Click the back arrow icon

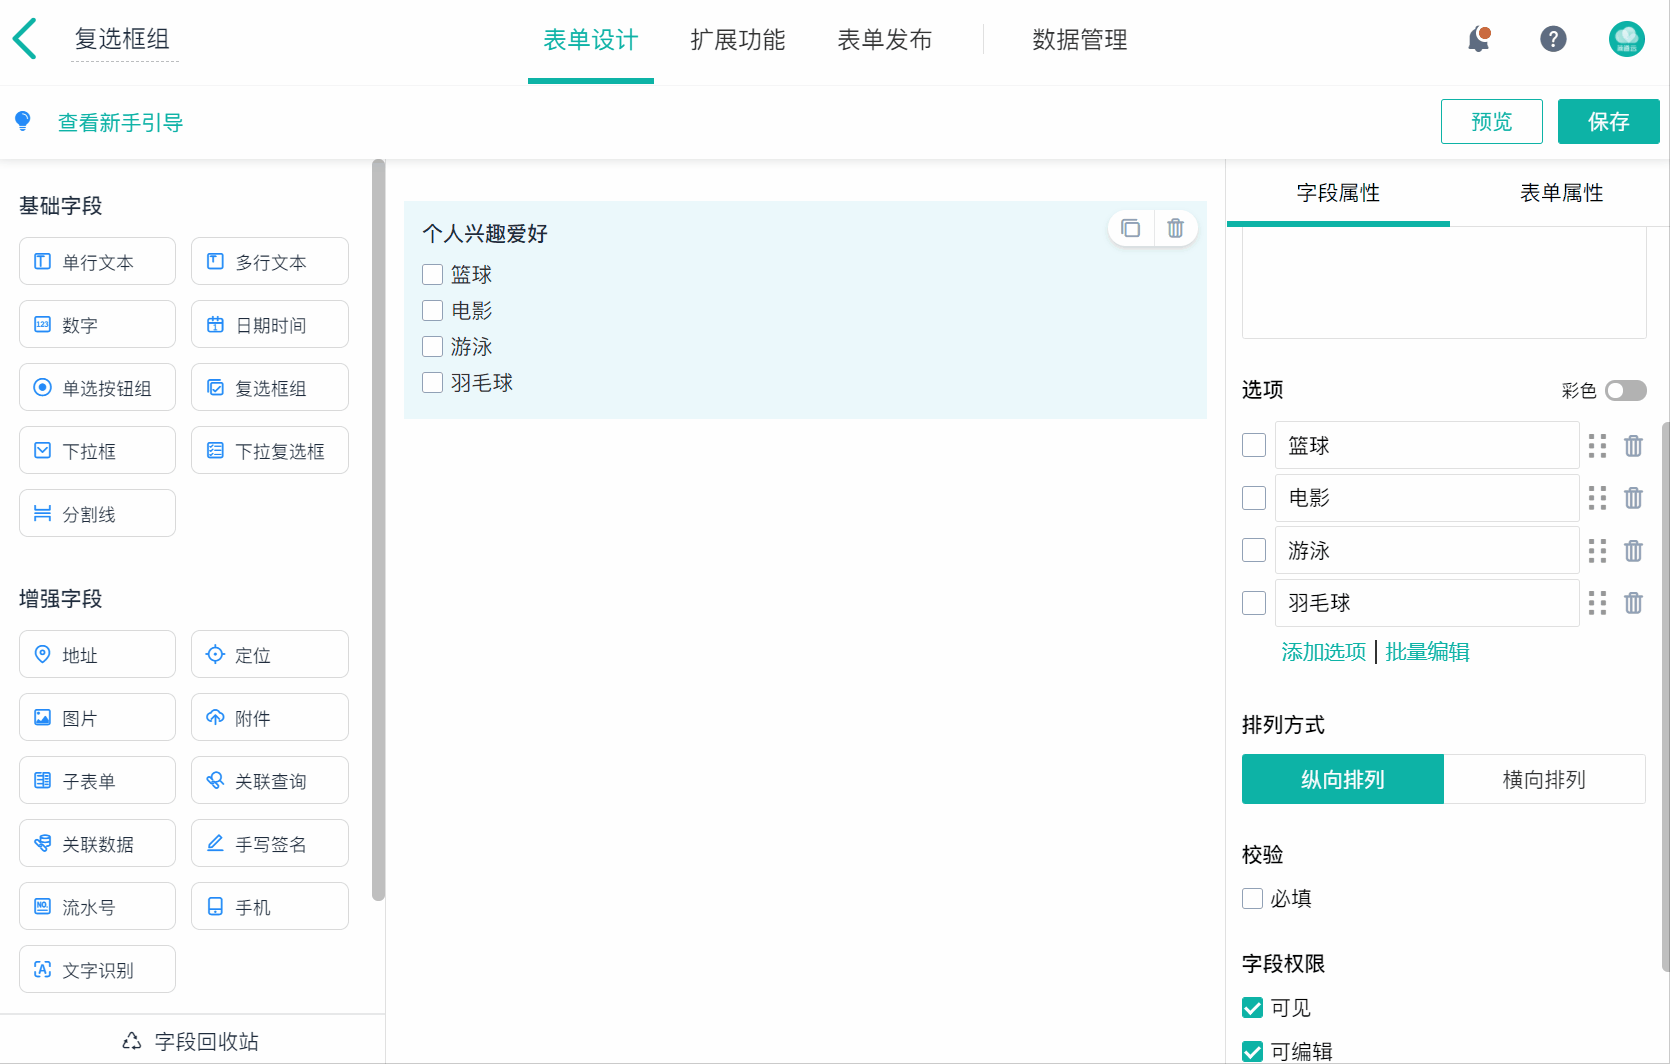[25, 39]
